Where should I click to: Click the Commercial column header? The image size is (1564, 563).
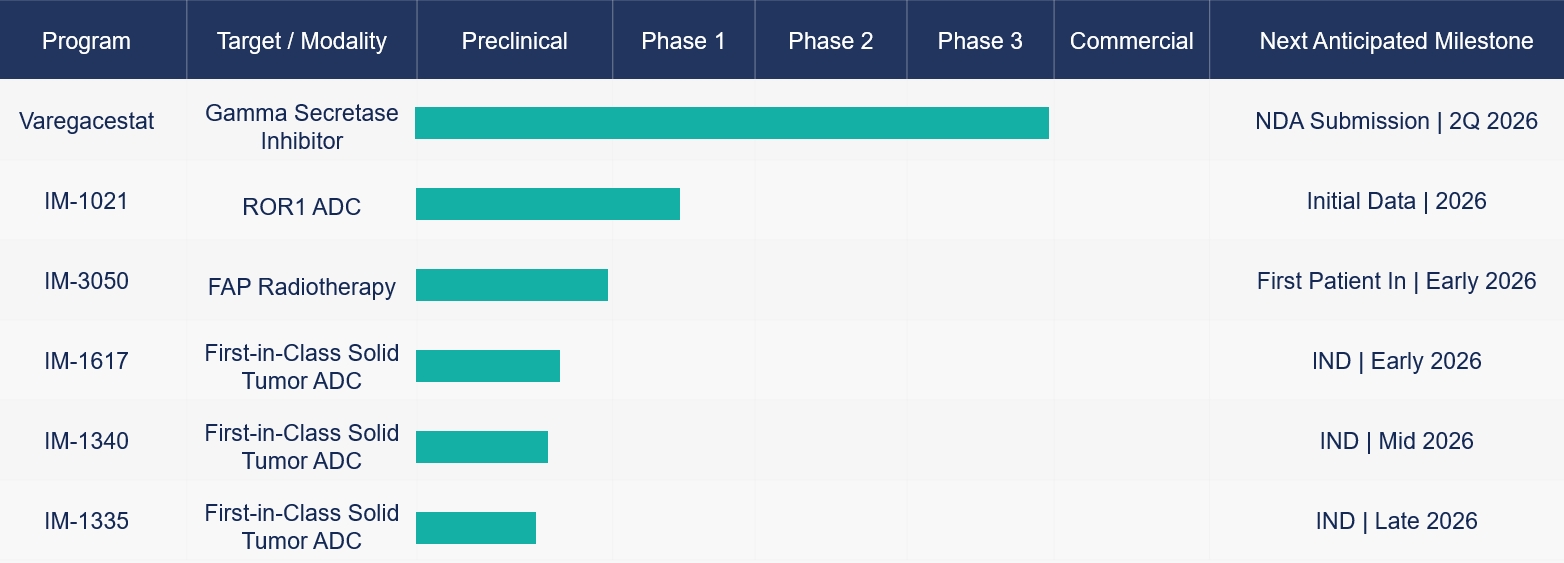pos(1131,41)
